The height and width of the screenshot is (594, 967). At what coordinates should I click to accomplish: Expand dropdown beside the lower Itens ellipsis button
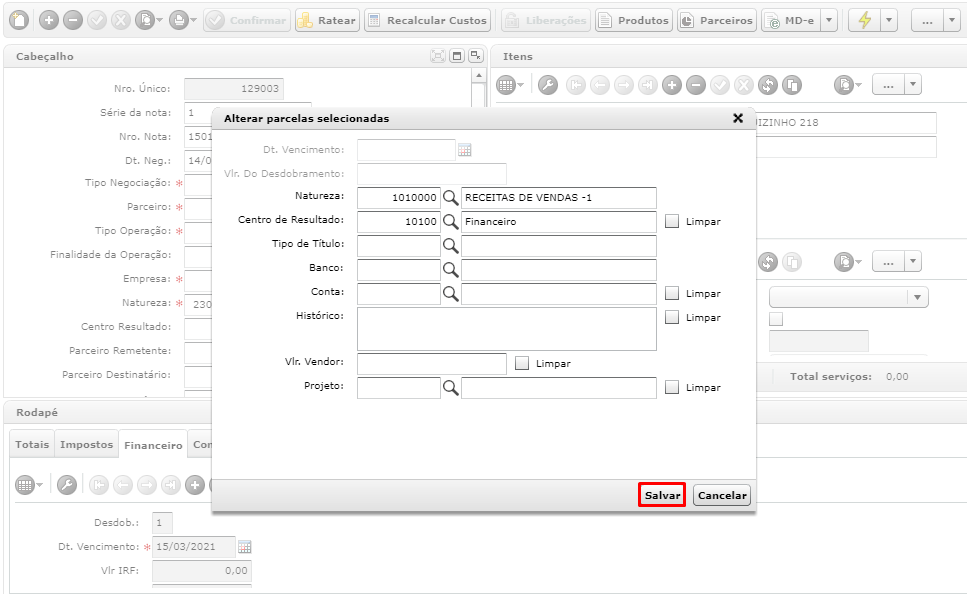[x=913, y=262]
